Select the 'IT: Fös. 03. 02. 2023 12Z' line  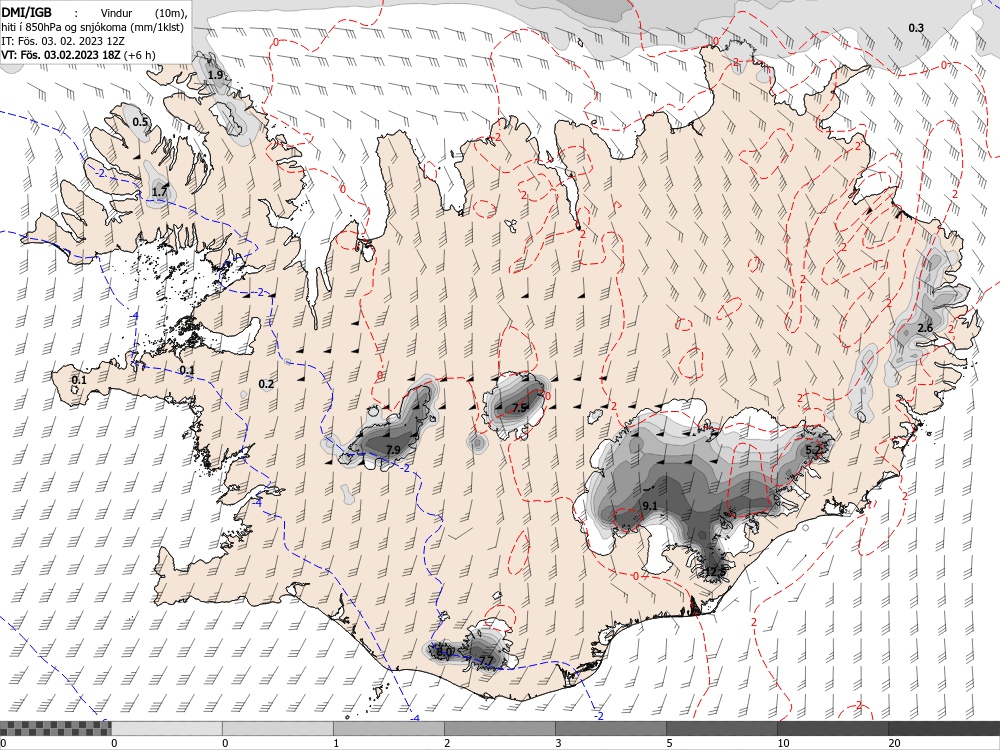pos(63,41)
